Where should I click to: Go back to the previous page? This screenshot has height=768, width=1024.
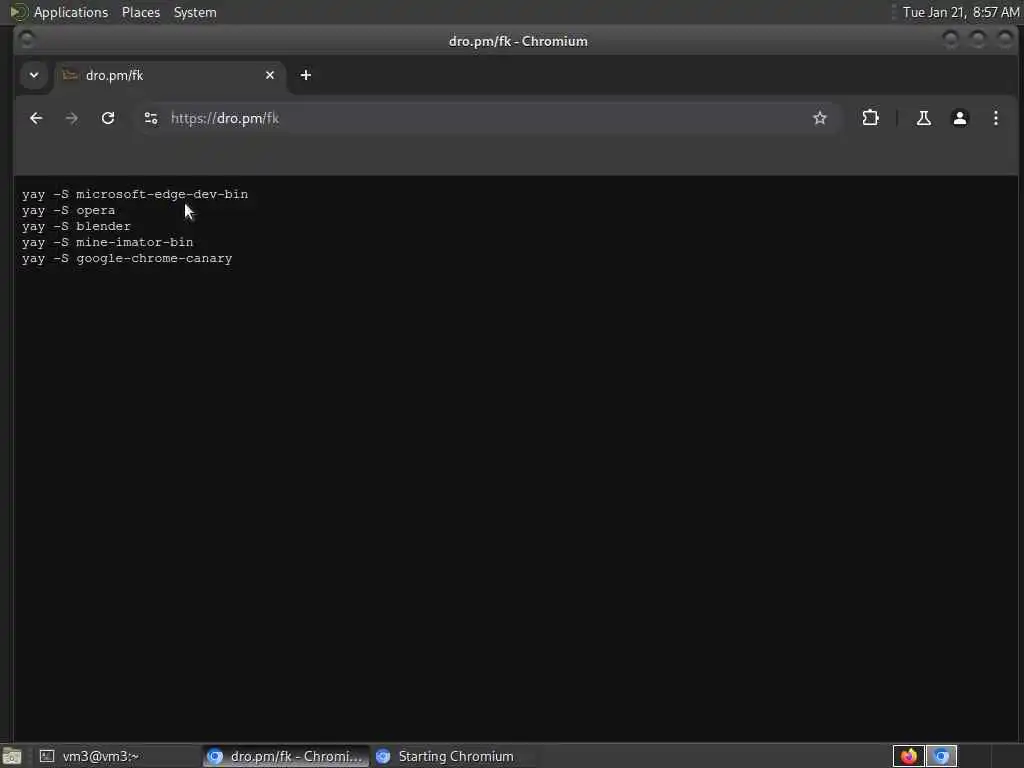[36, 118]
